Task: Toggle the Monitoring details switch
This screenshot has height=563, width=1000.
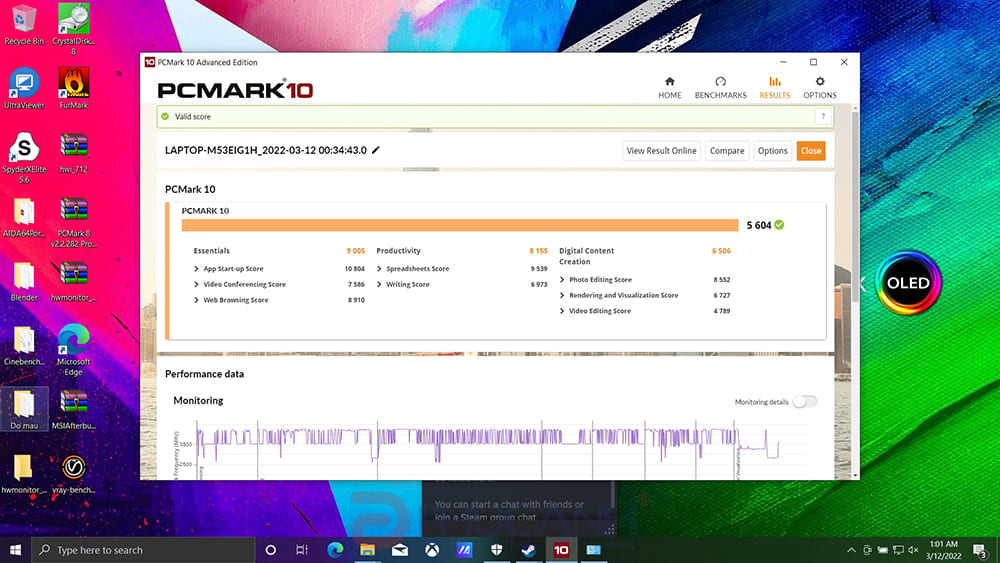Action: coord(804,401)
